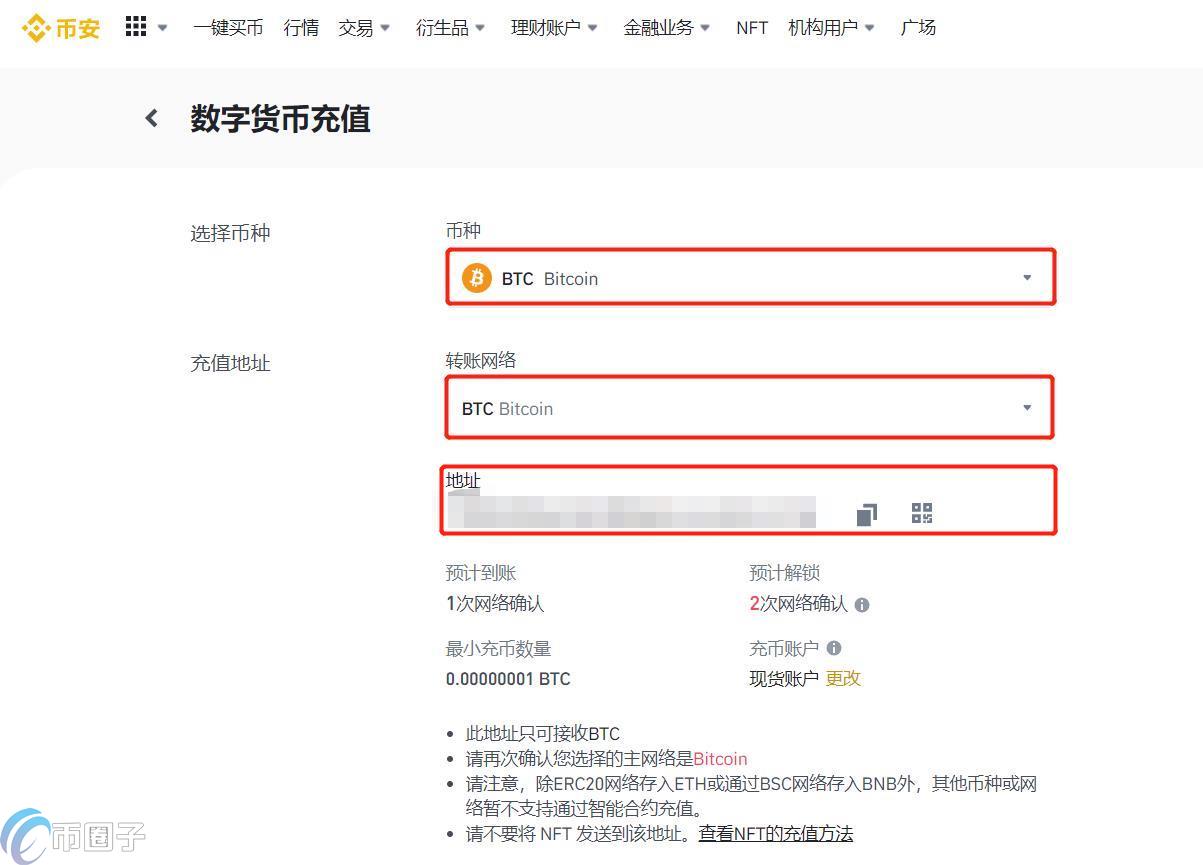Expand the 衍生品 menu
The image size is (1203, 865).
tap(451, 28)
